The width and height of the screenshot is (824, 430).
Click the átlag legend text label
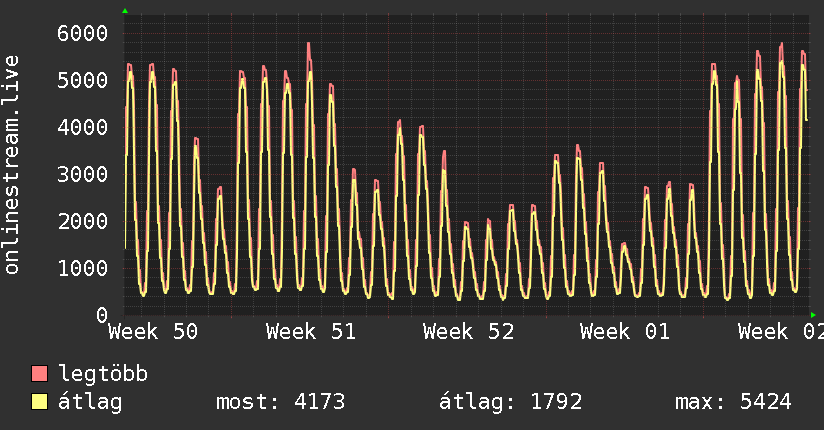(x=90, y=402)
